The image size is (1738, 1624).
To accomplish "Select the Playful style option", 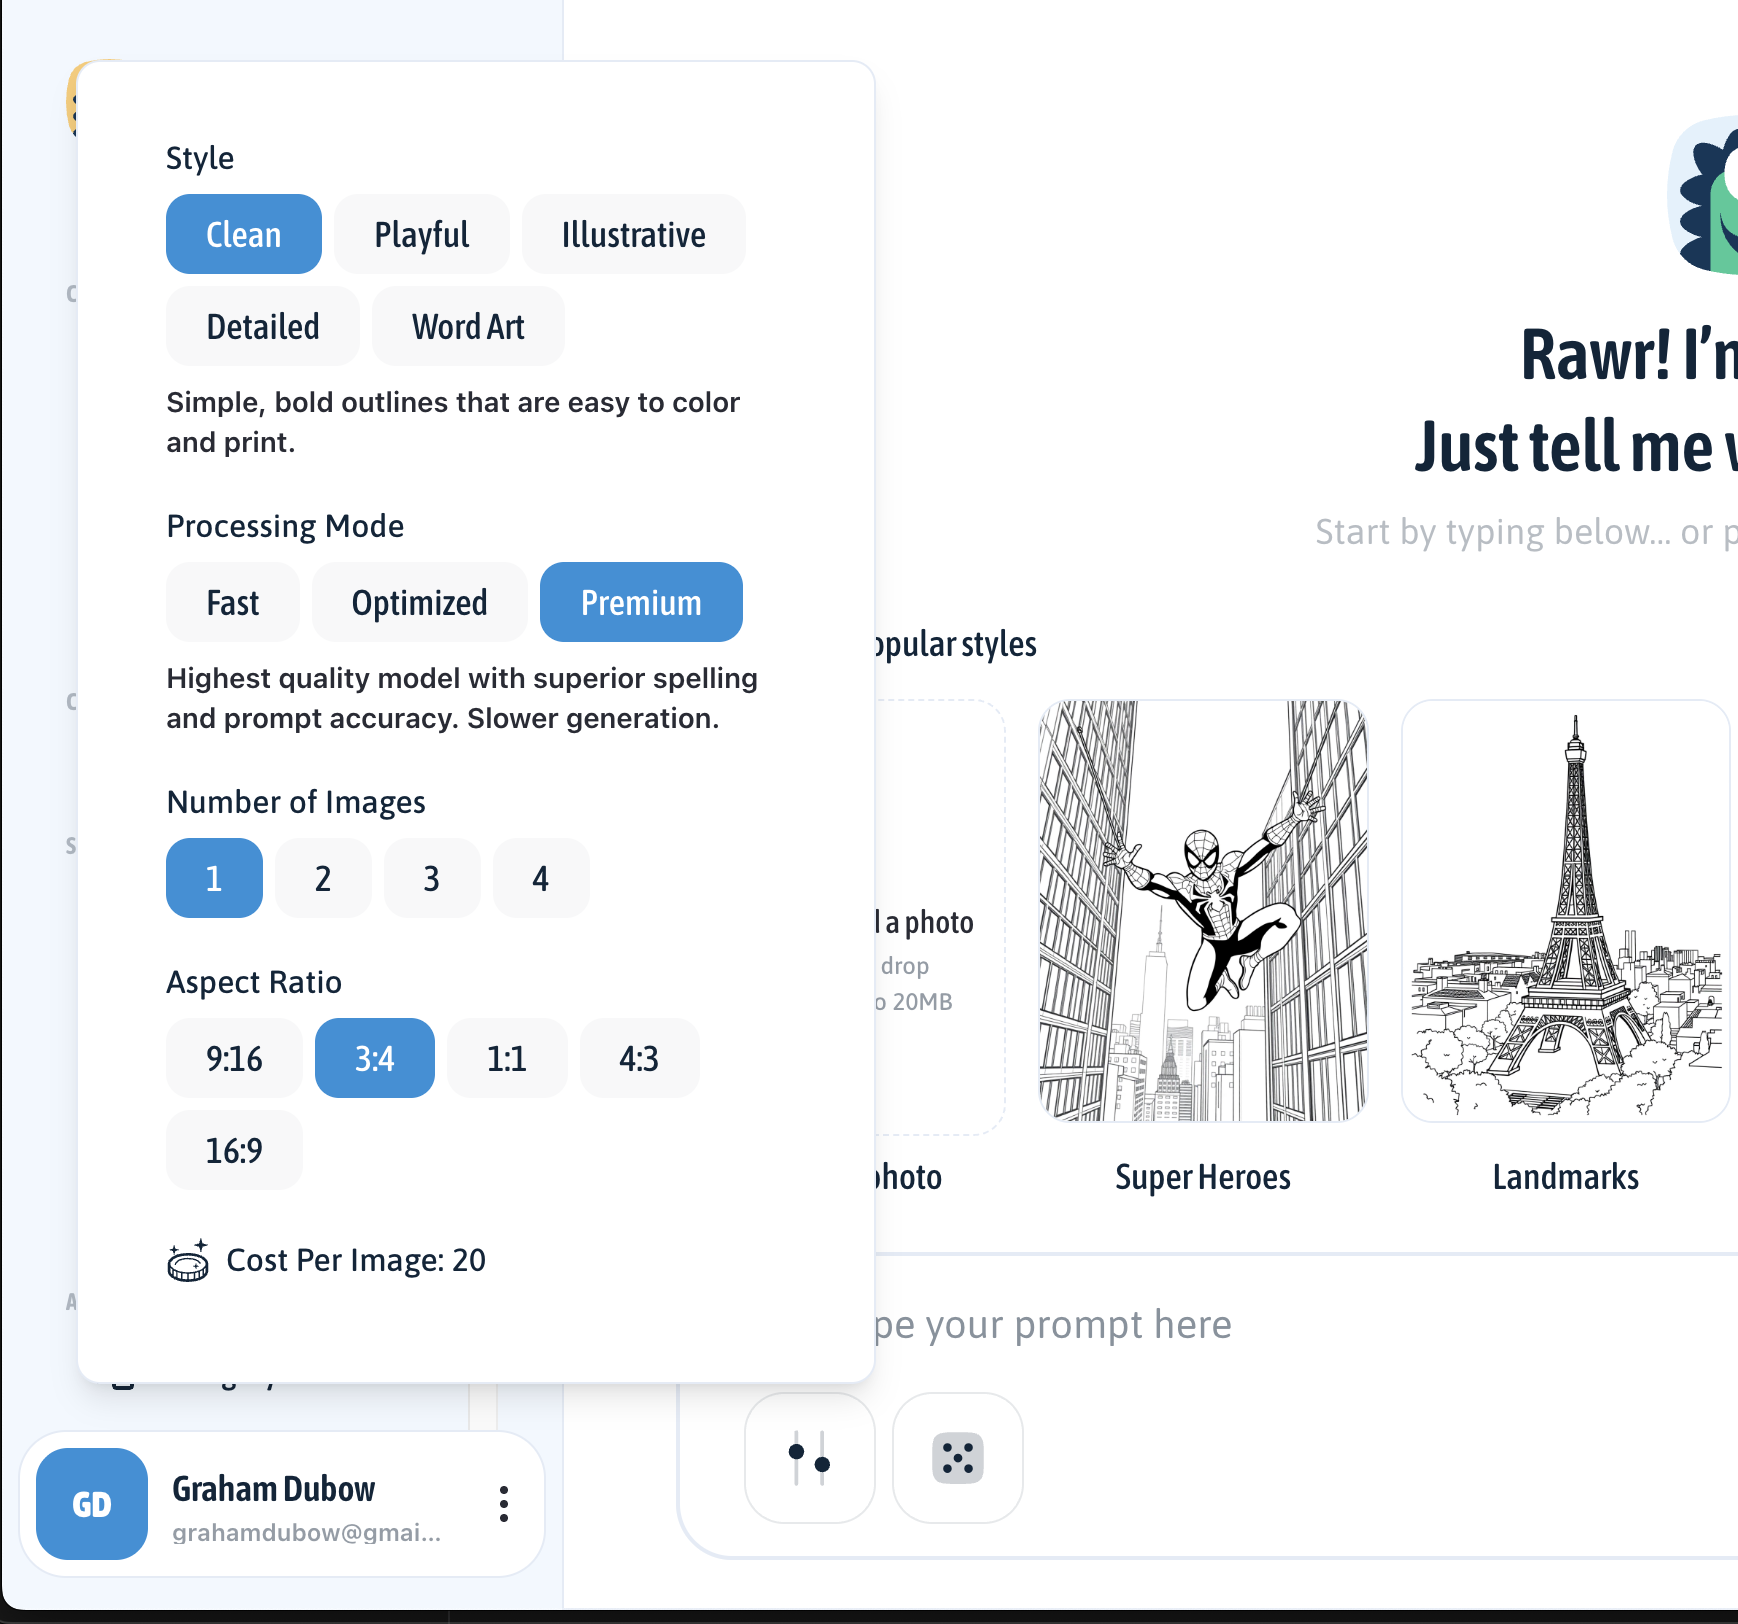I will tap(421, 235).
